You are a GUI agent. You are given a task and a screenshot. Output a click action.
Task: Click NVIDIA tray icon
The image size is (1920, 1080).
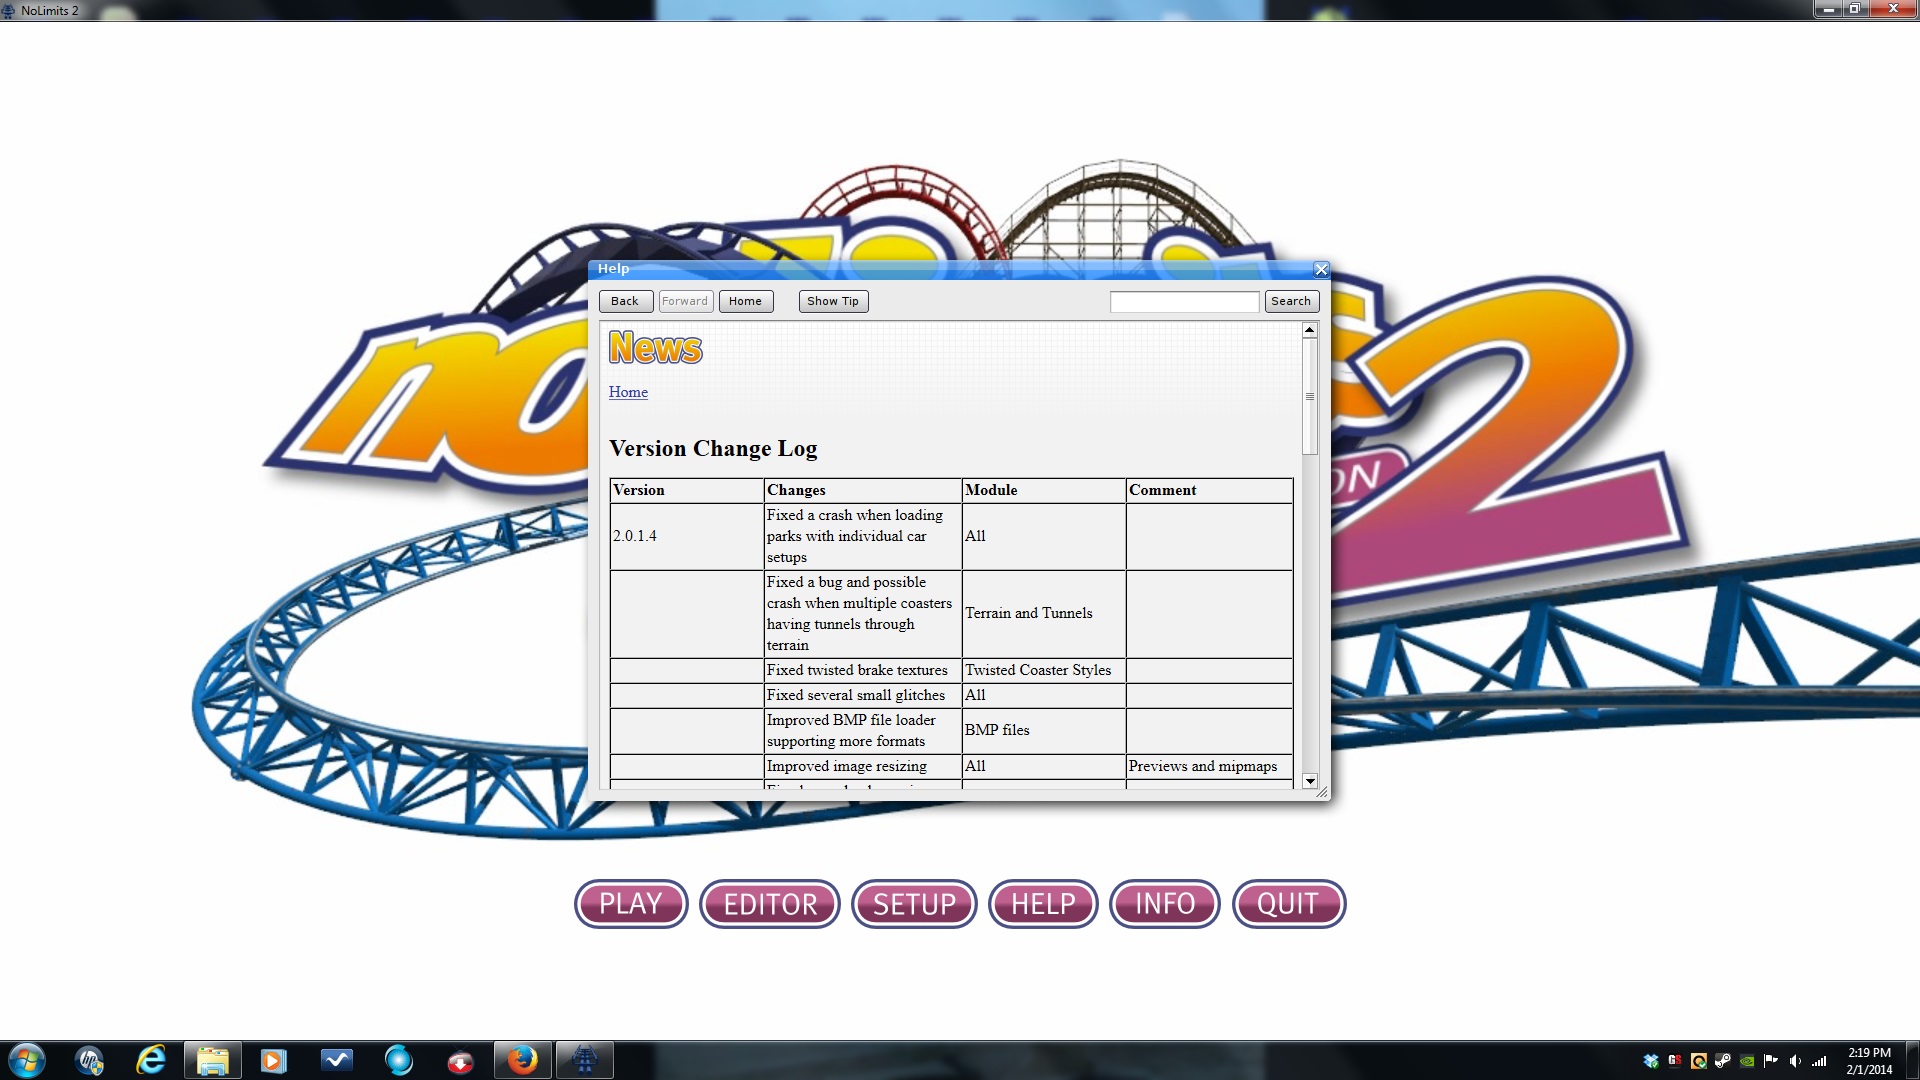tap(1747, 1061)
